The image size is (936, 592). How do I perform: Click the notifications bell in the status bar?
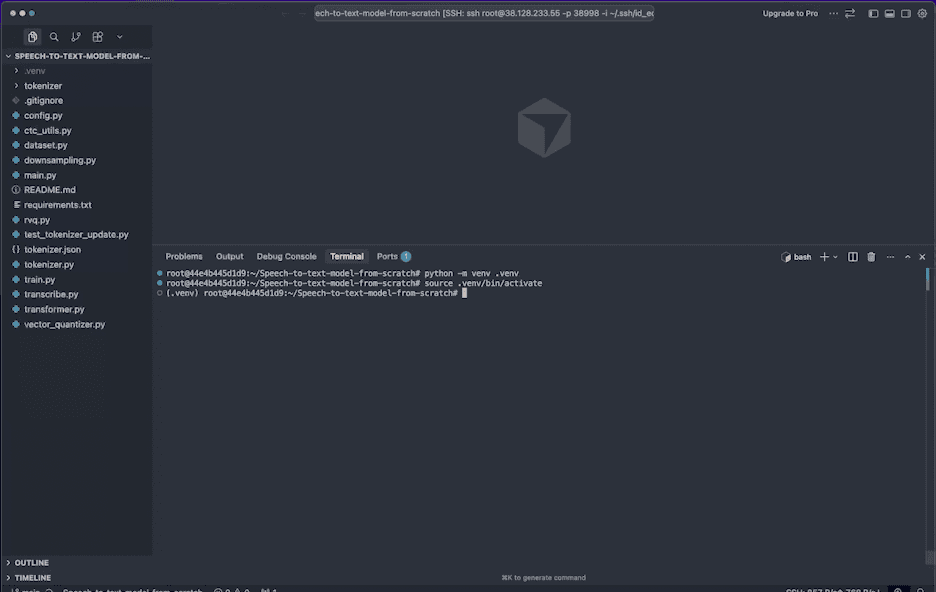point(918,591)
